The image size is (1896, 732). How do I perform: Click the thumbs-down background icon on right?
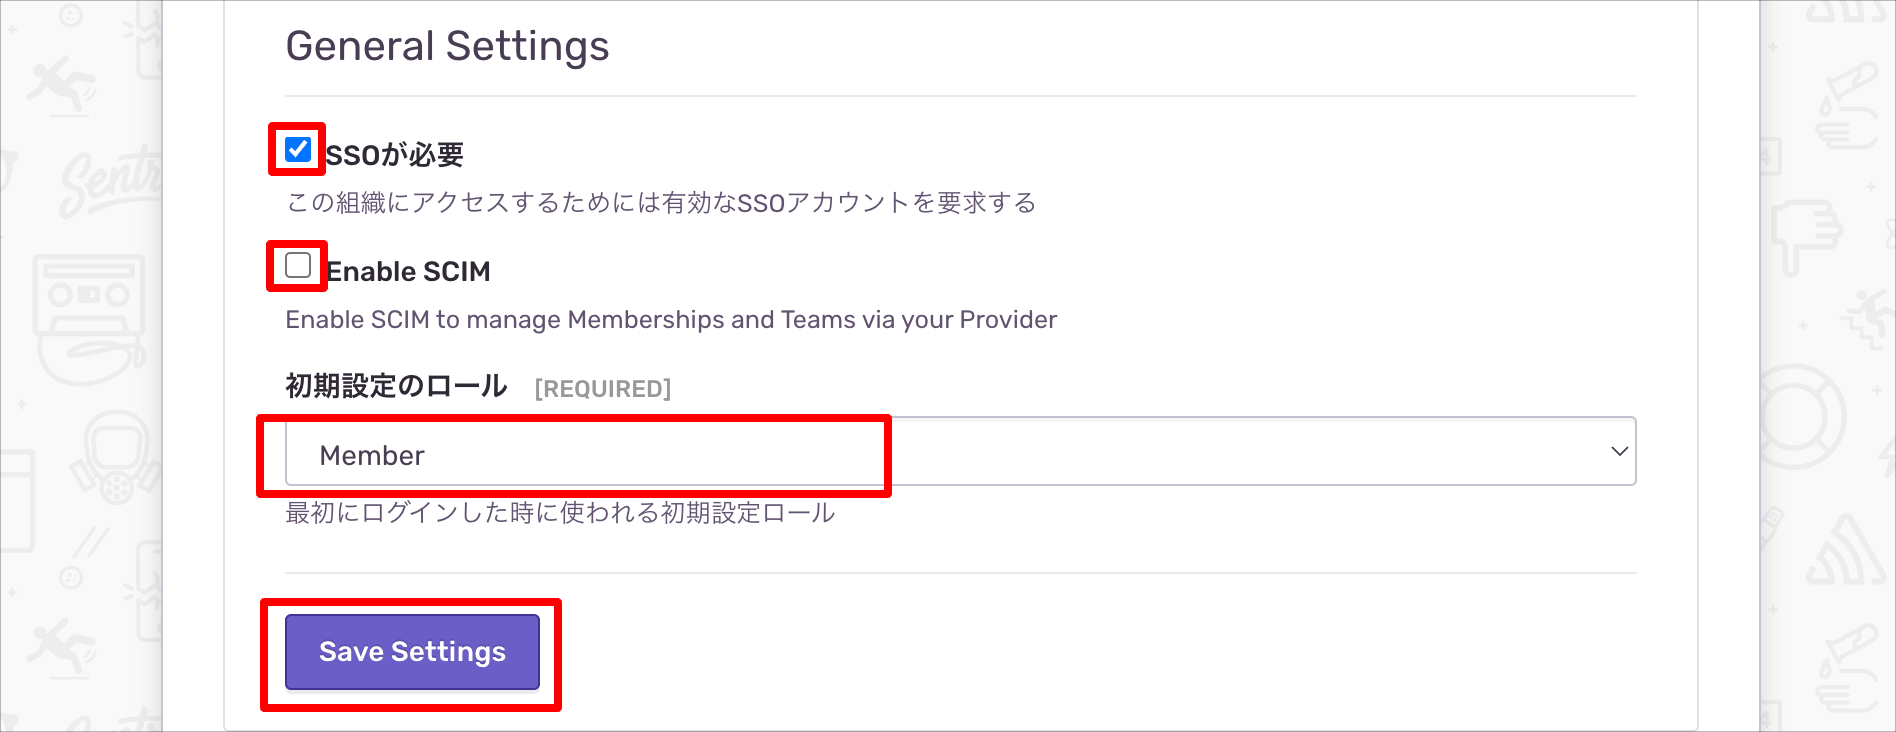coord(1806,236)
